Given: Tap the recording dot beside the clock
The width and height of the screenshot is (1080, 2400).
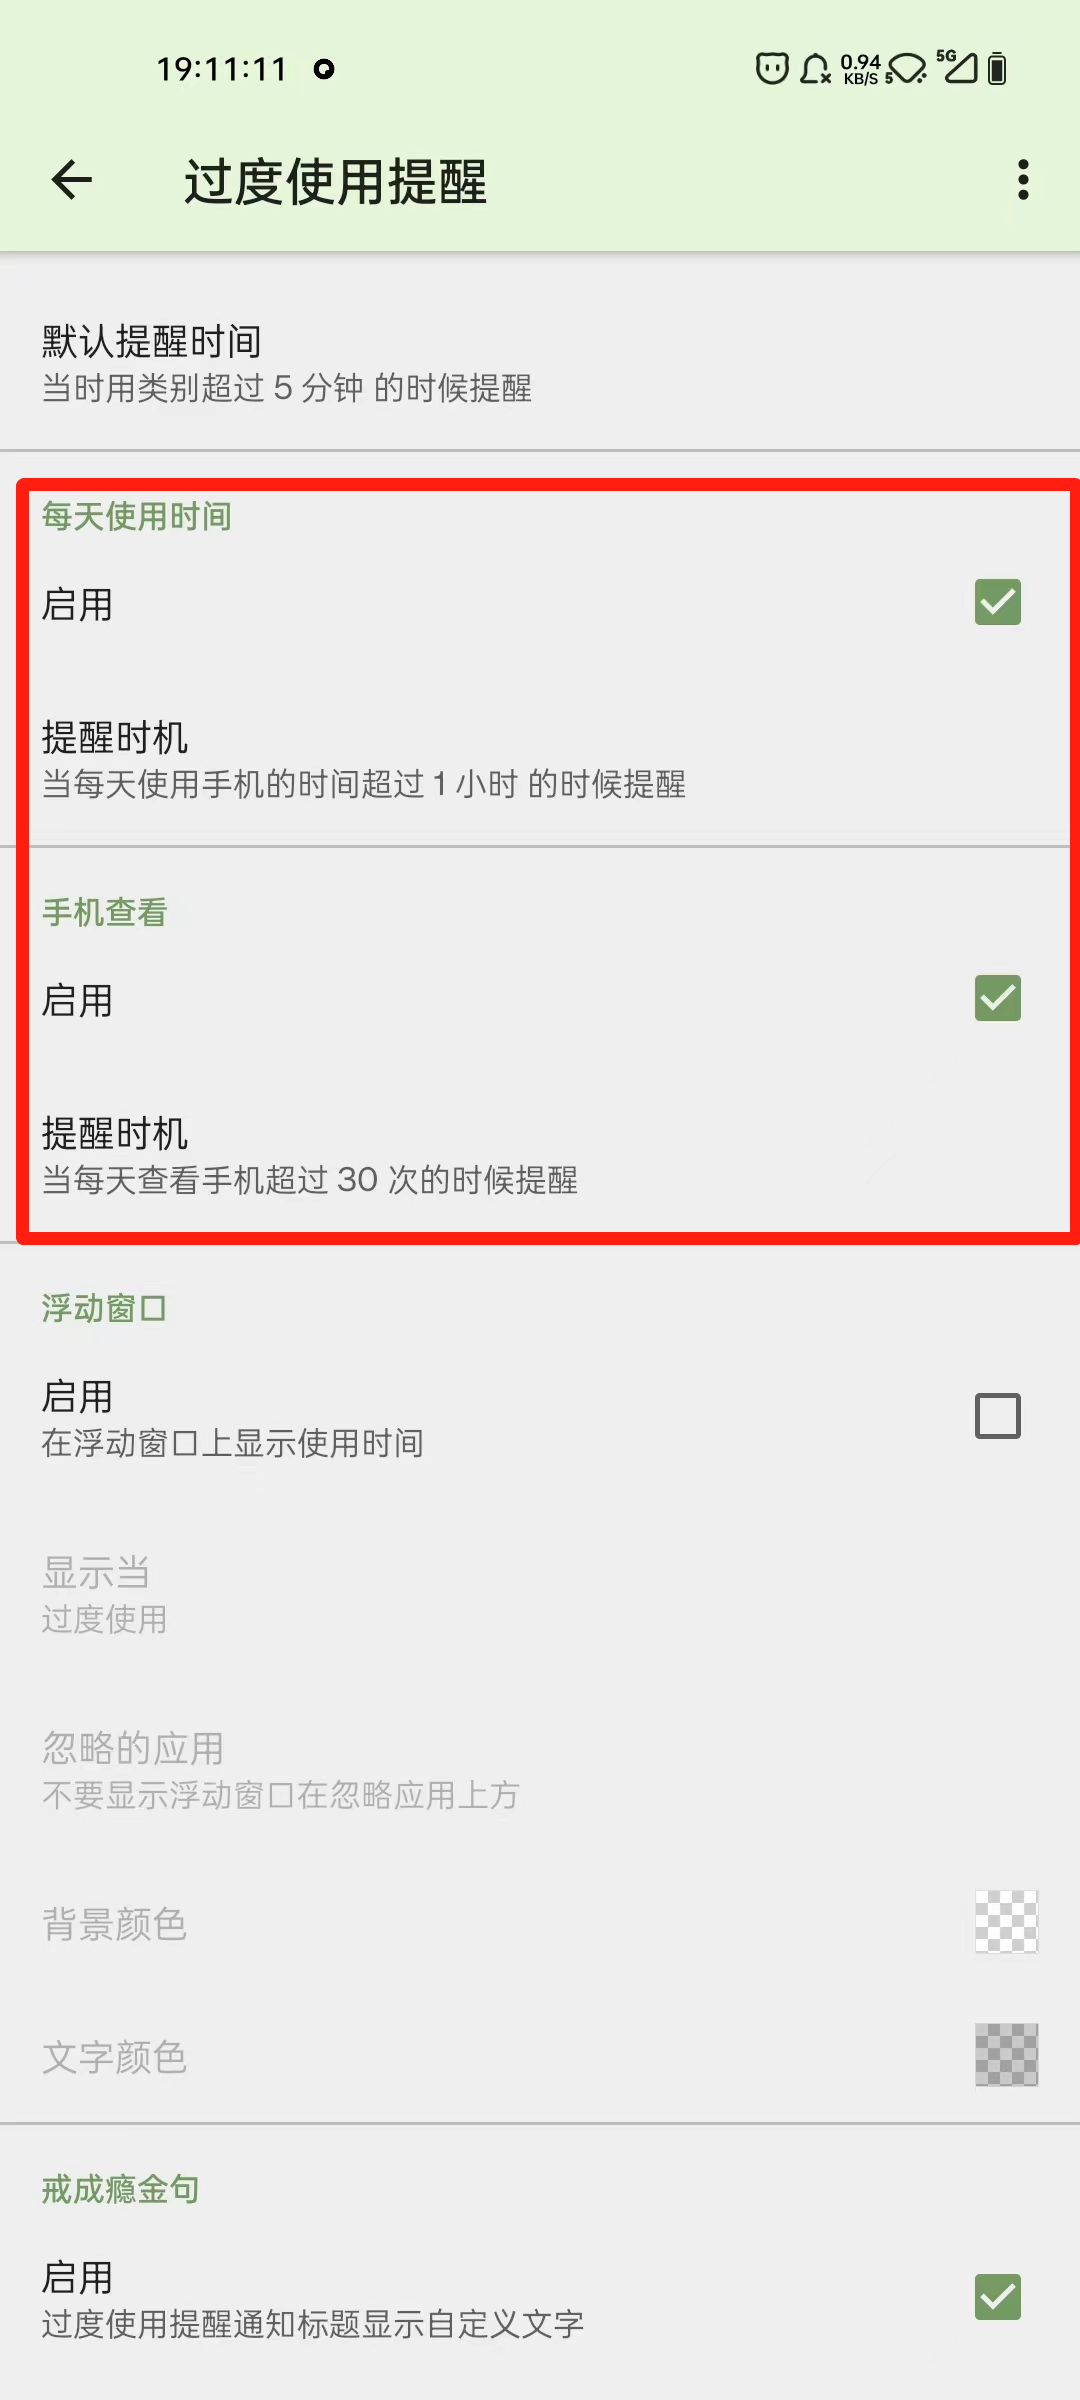Looking at the screenshot, I should pyautogui.click(x=323, y=69).
